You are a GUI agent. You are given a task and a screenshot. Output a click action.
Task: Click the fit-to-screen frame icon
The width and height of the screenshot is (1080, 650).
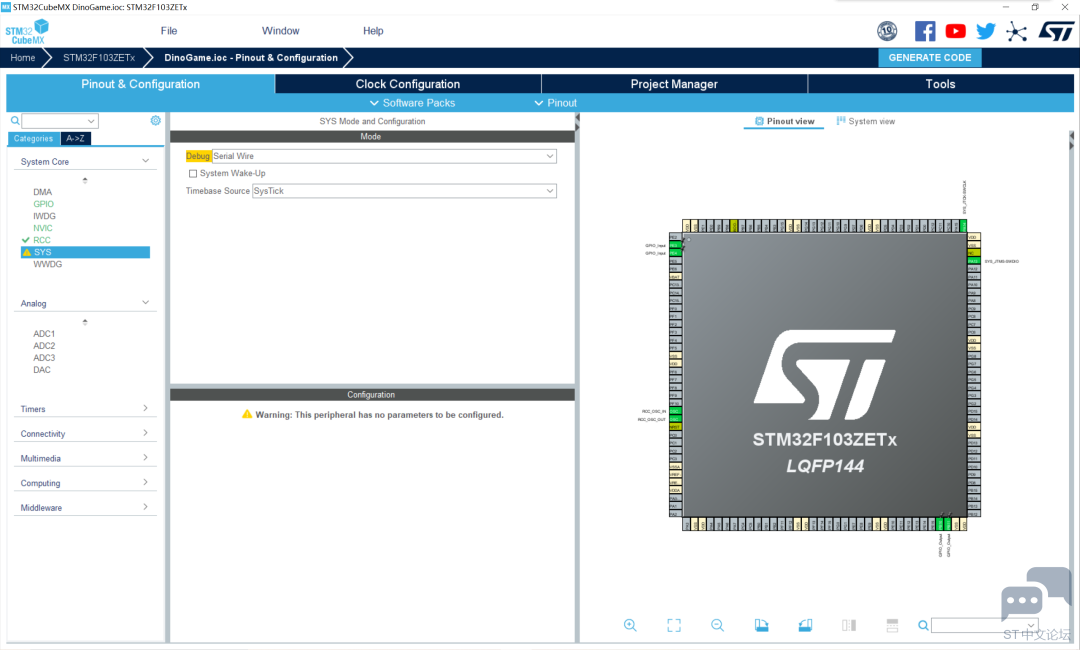(674, 625)
